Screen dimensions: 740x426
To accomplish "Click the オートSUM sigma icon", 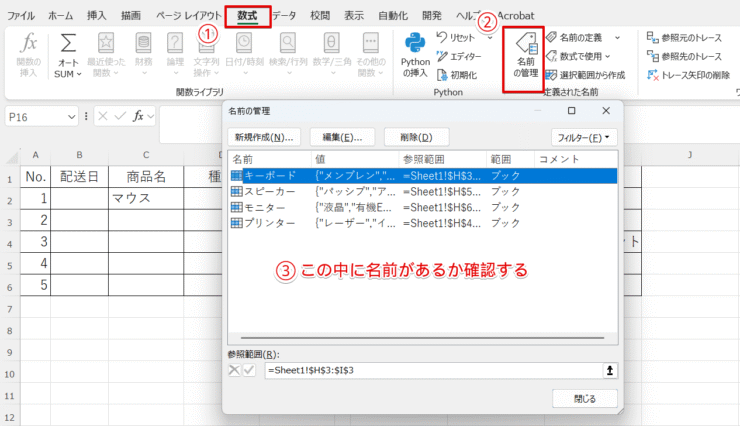I will (x=68, y=43).
